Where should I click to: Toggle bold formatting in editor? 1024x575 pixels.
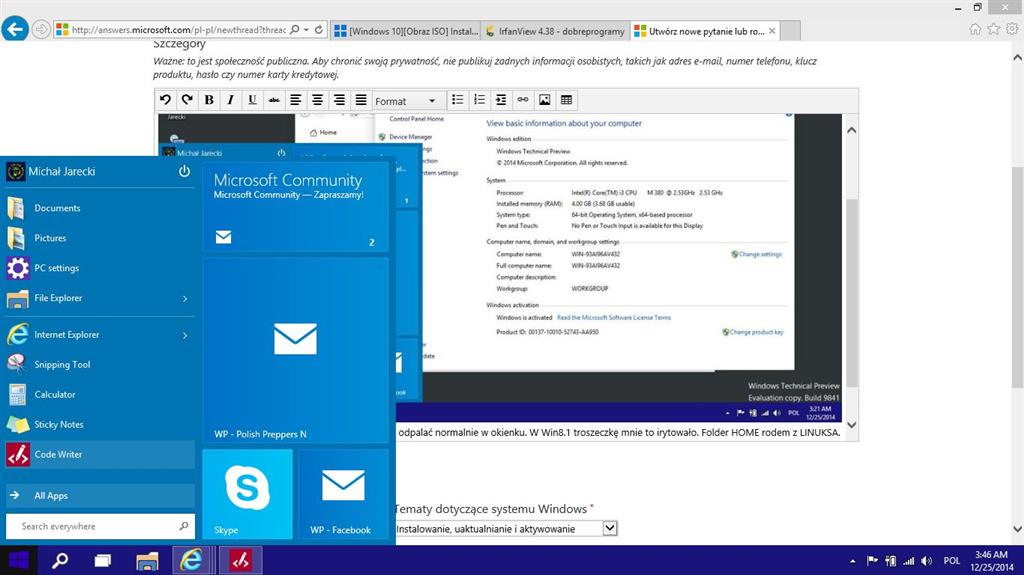pos(209,100)
